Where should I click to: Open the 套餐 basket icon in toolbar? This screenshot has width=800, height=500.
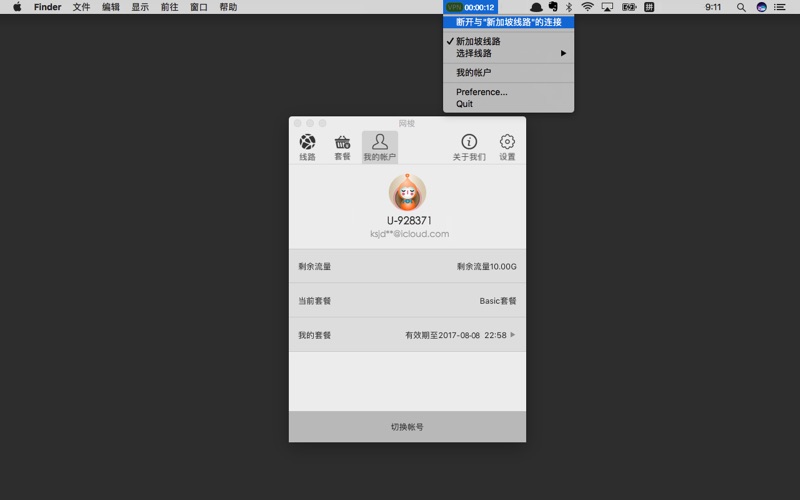[x=342, y=146]
